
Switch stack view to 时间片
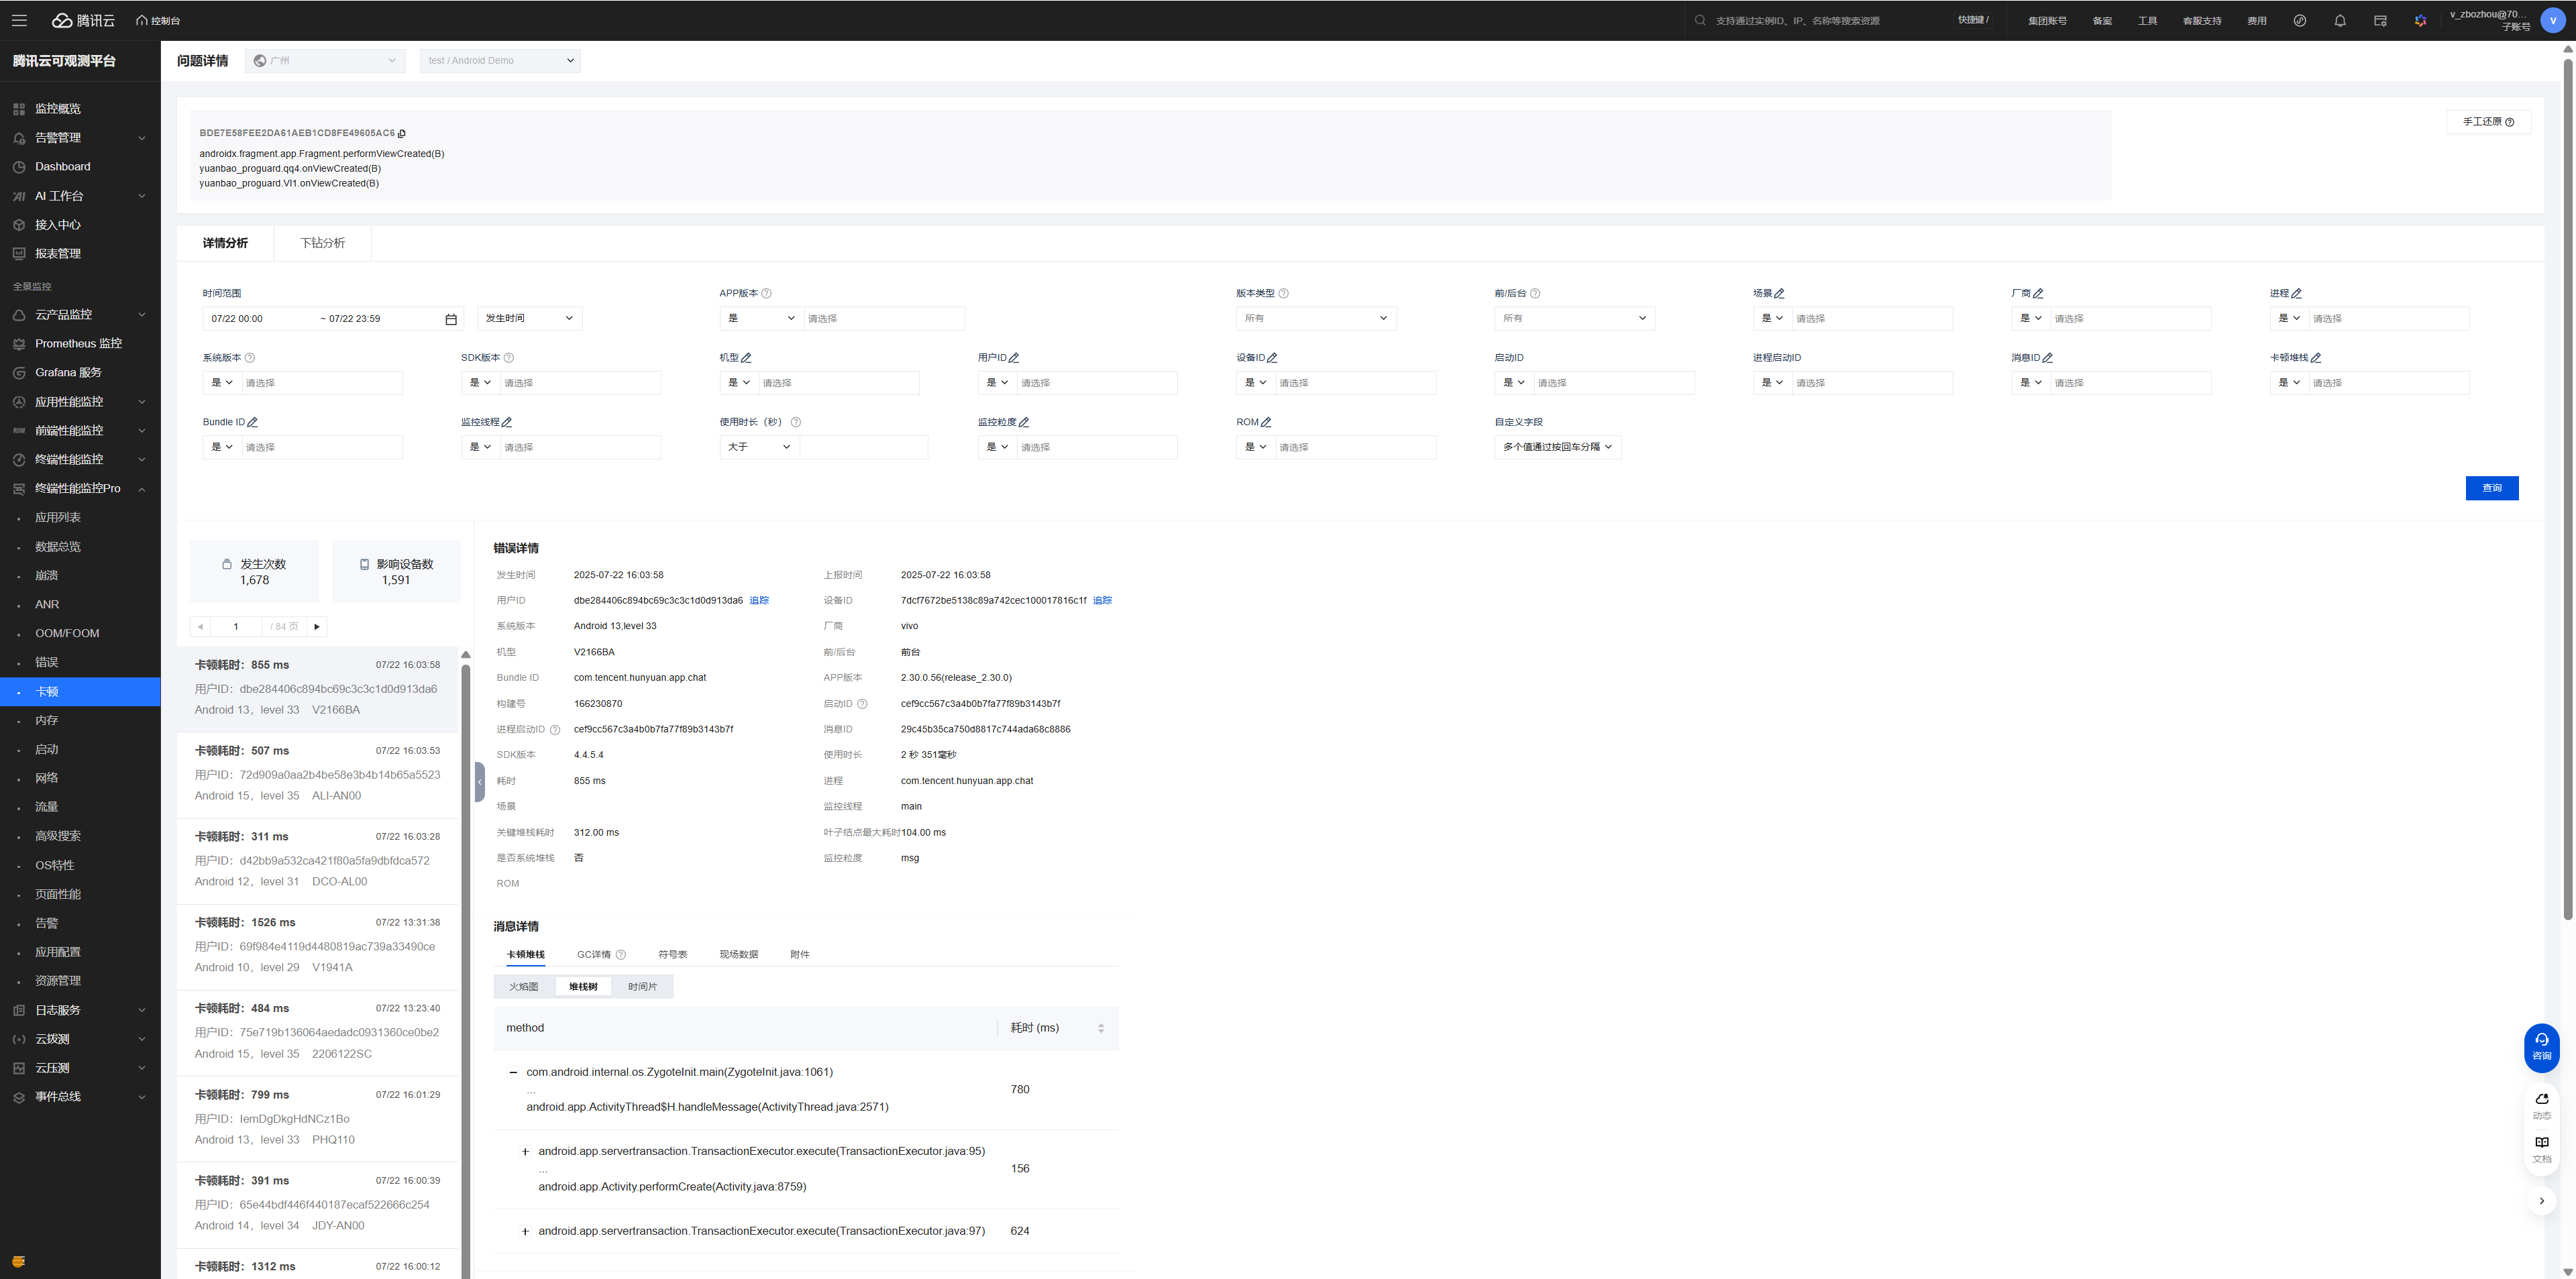click(642, 987)
